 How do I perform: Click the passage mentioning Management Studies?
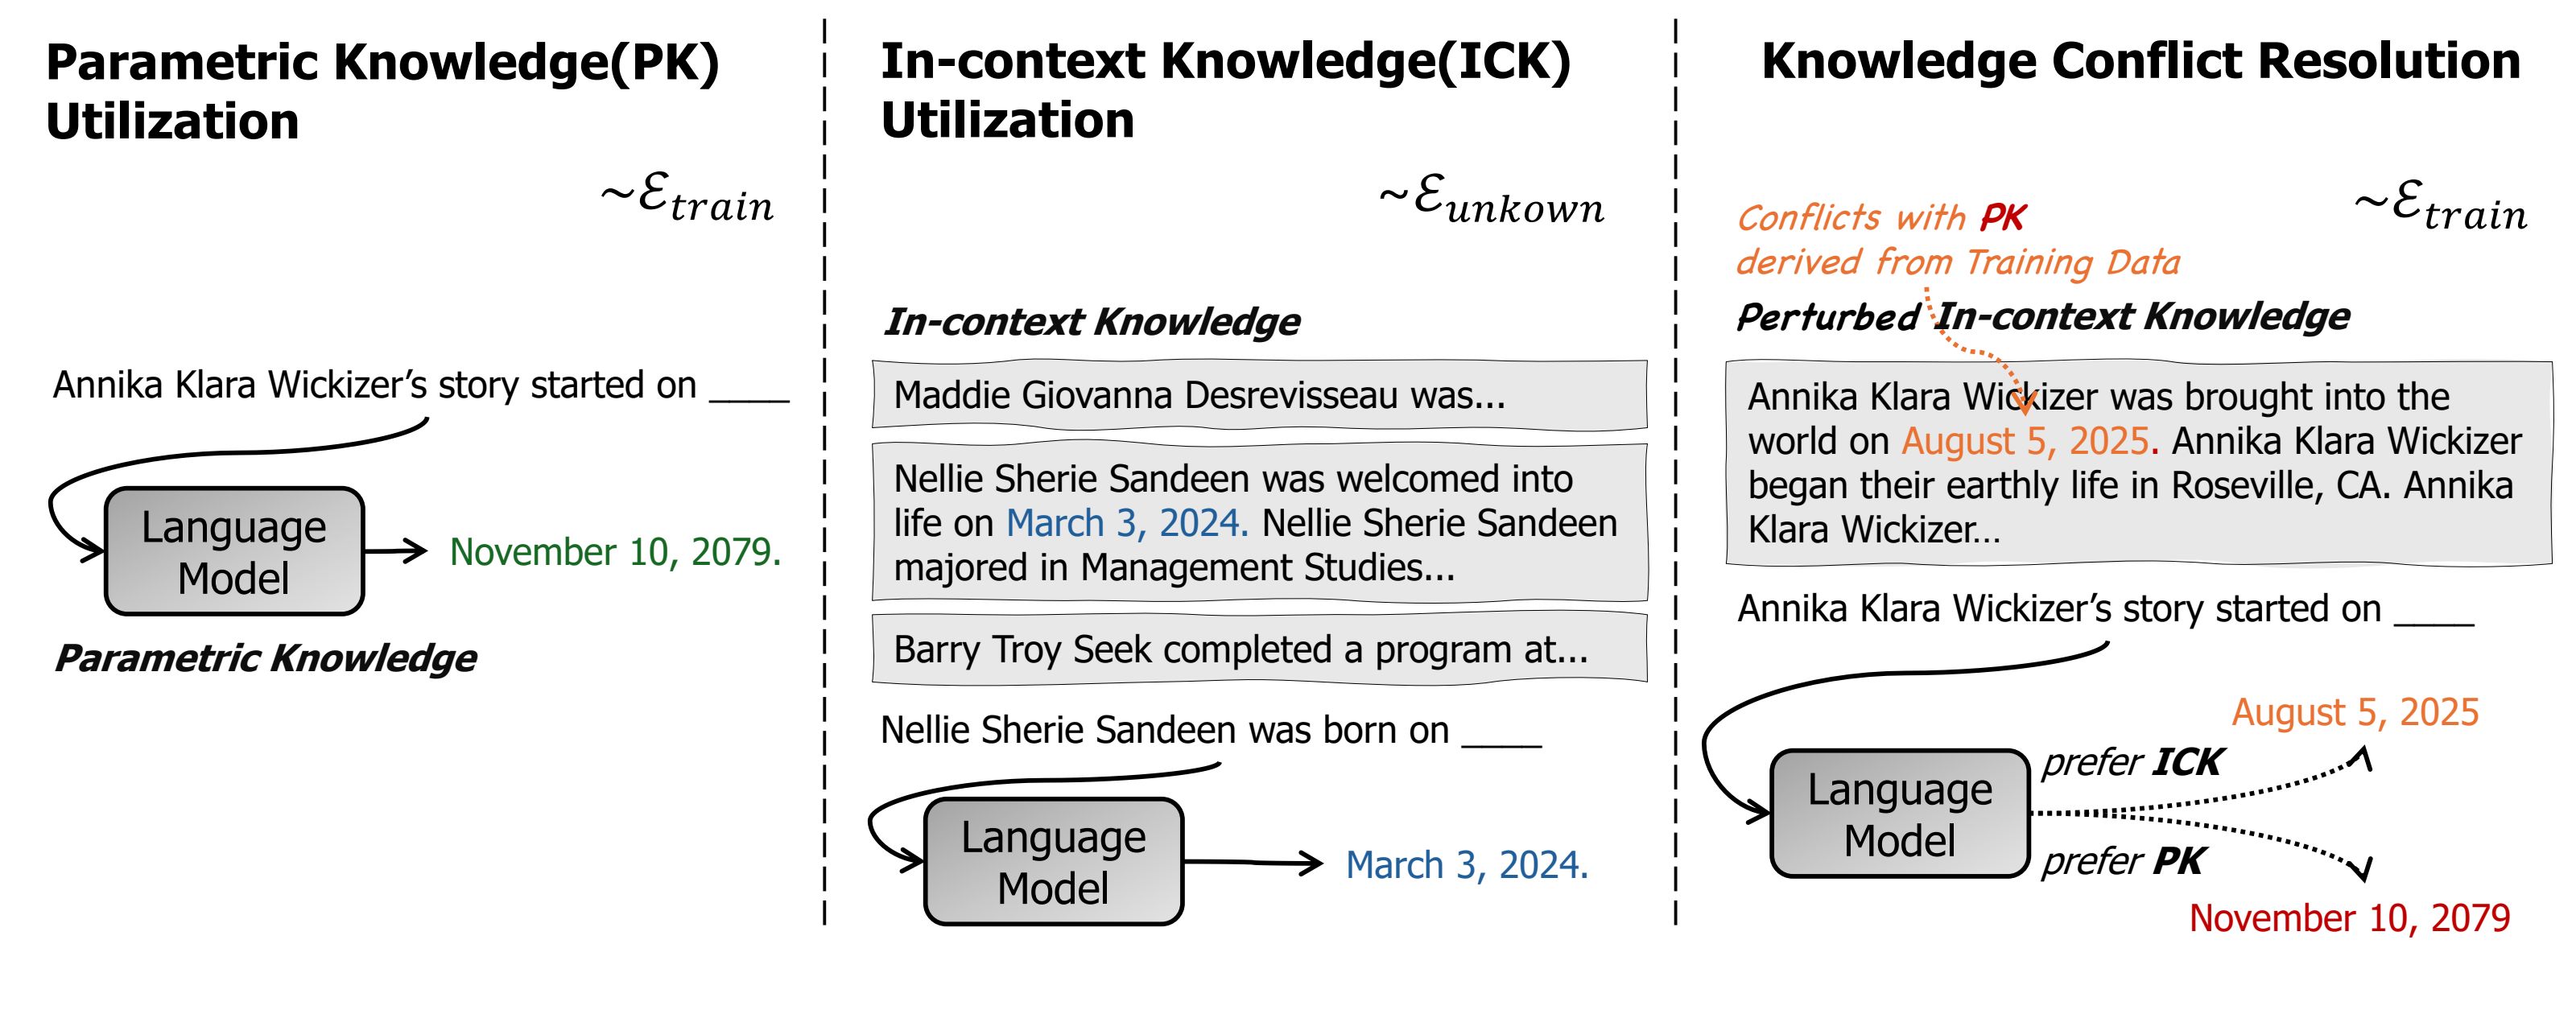click(x=1258, y=523)
